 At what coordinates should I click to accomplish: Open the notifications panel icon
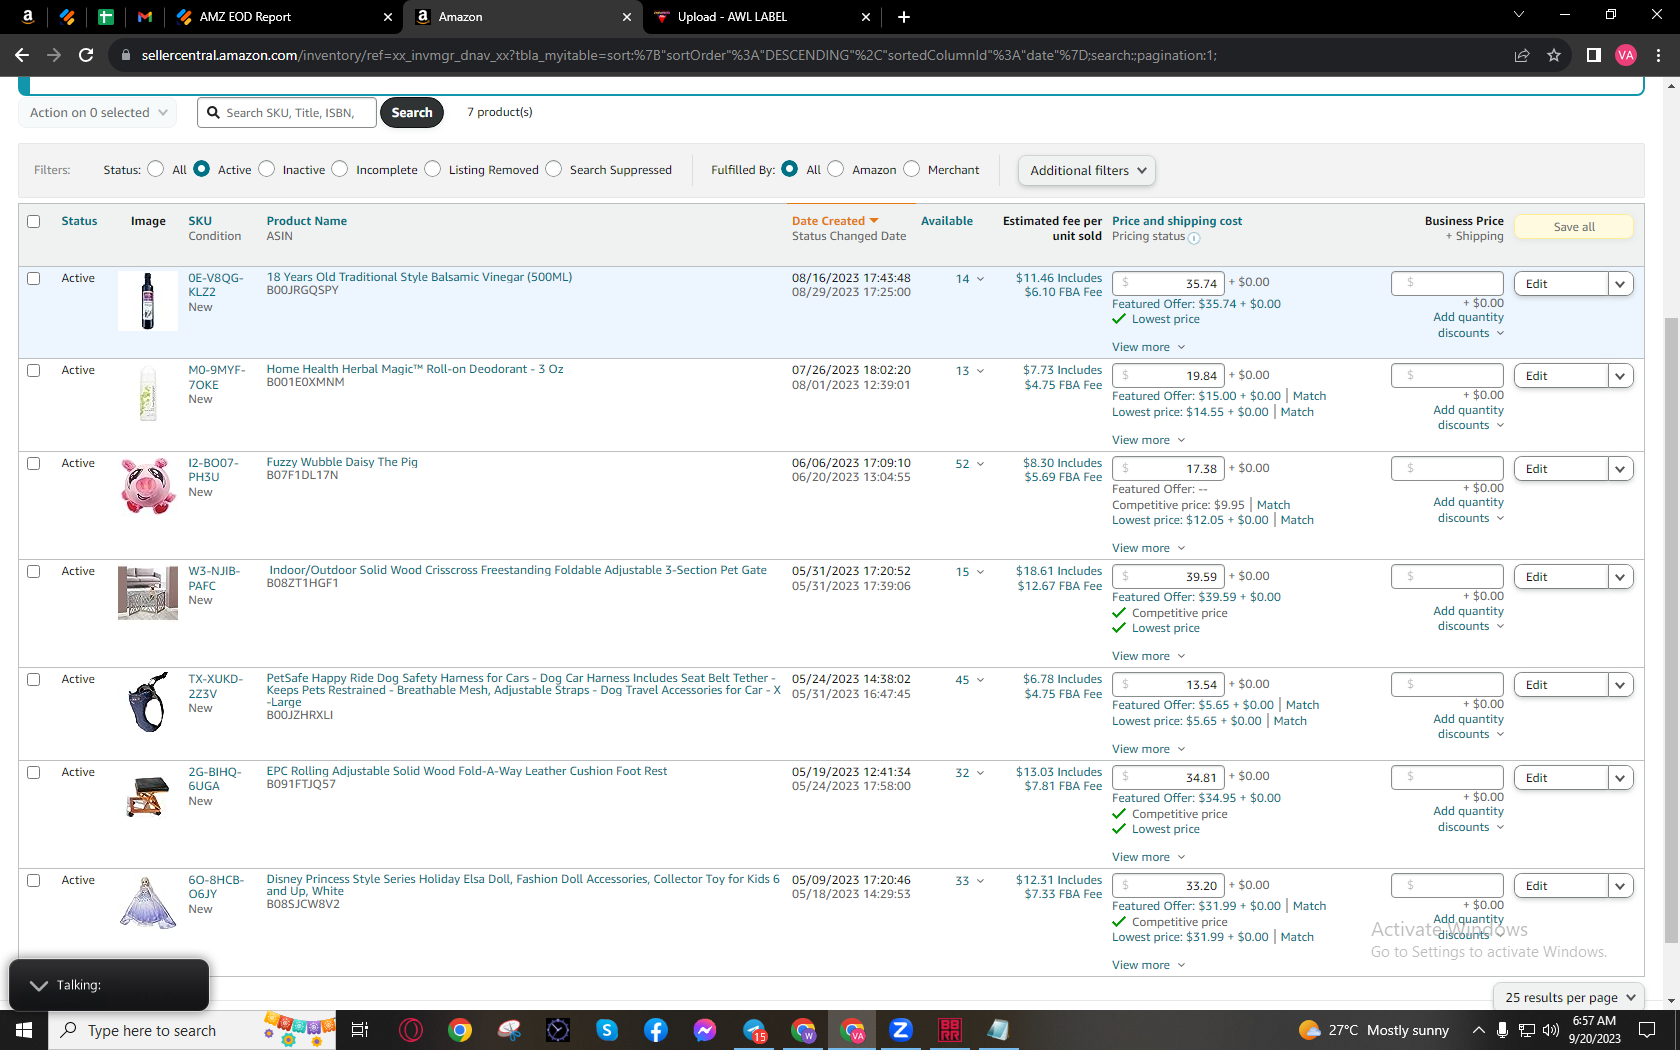tap(1647, 1030)
